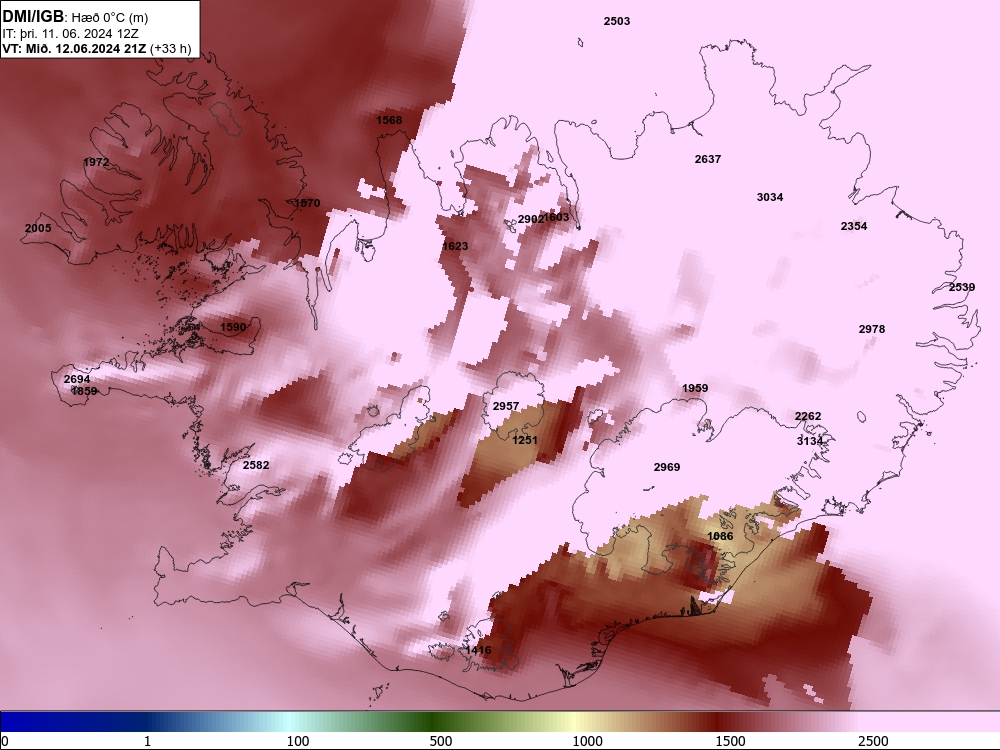Click the DMI/IGB title text
Viewport: 1000px width, 750px height.
click(x=33, y=17)
